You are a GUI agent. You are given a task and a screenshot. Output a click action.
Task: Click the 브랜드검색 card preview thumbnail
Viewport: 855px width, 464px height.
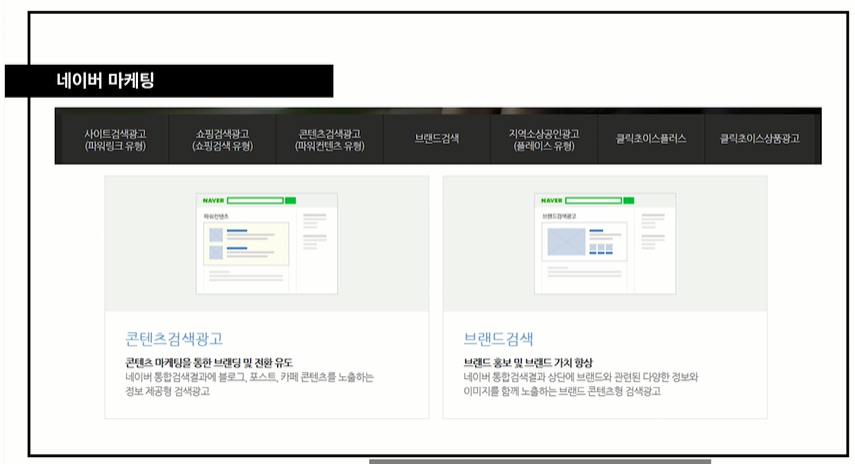pos(605,243)
